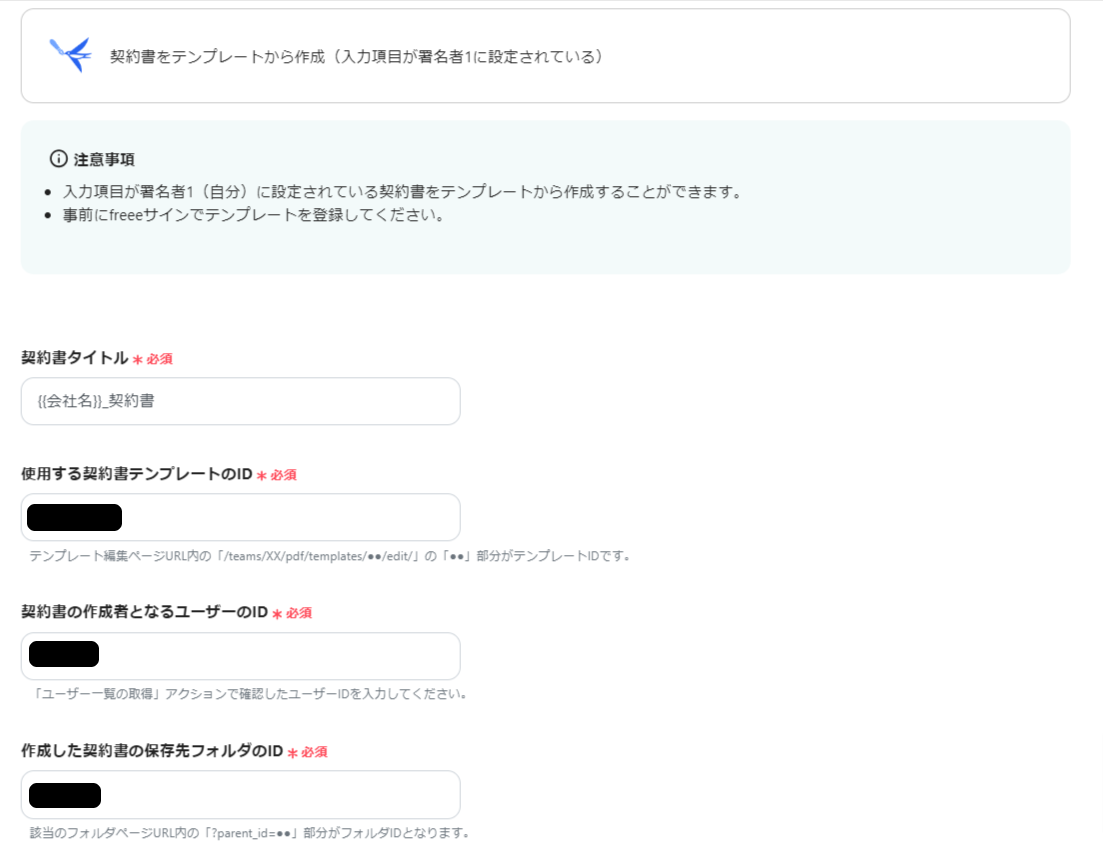
Task: Click the 必須 mark next to 保存先フォルダのID
Action: [307, 752]
